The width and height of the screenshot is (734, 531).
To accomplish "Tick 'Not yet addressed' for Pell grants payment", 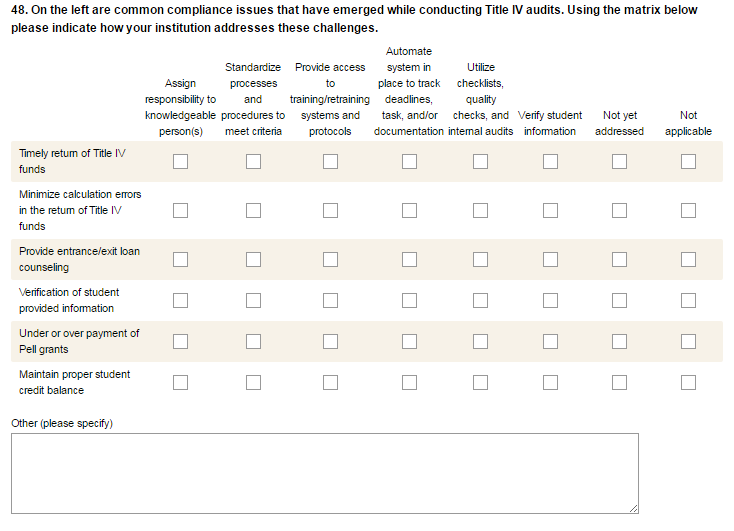I will pyautogui.click(x=619, y=341).
